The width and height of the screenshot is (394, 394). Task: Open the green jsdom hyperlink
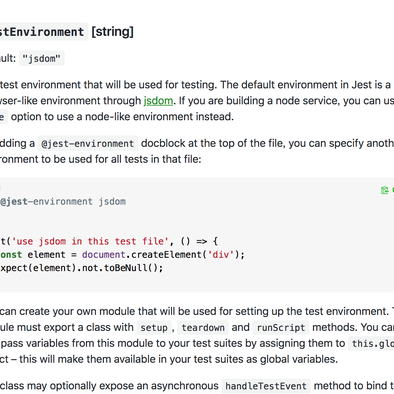(x=158, y=101)
